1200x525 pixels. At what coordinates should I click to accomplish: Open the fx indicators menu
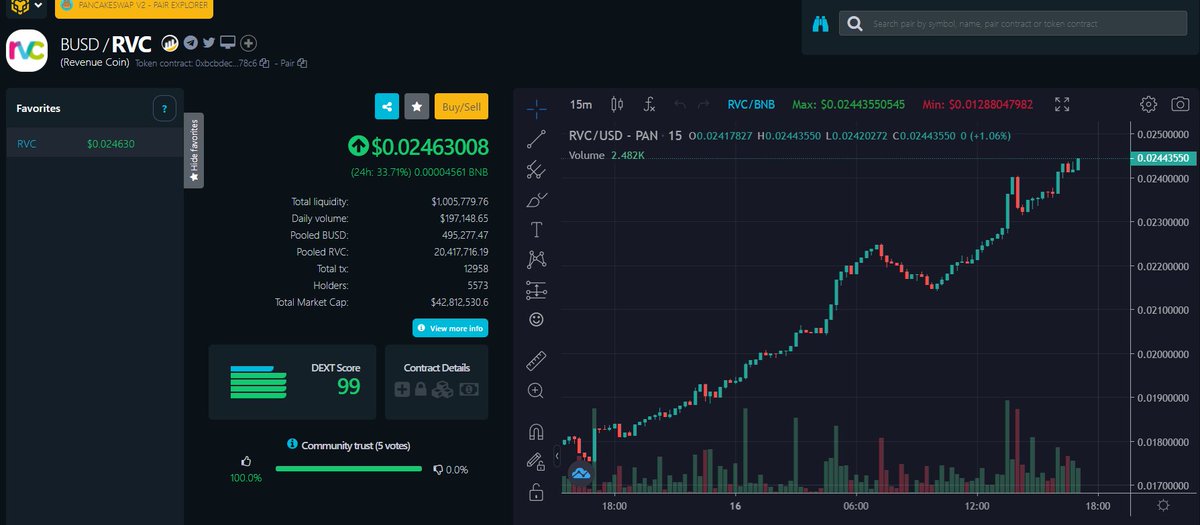(648, 104)
